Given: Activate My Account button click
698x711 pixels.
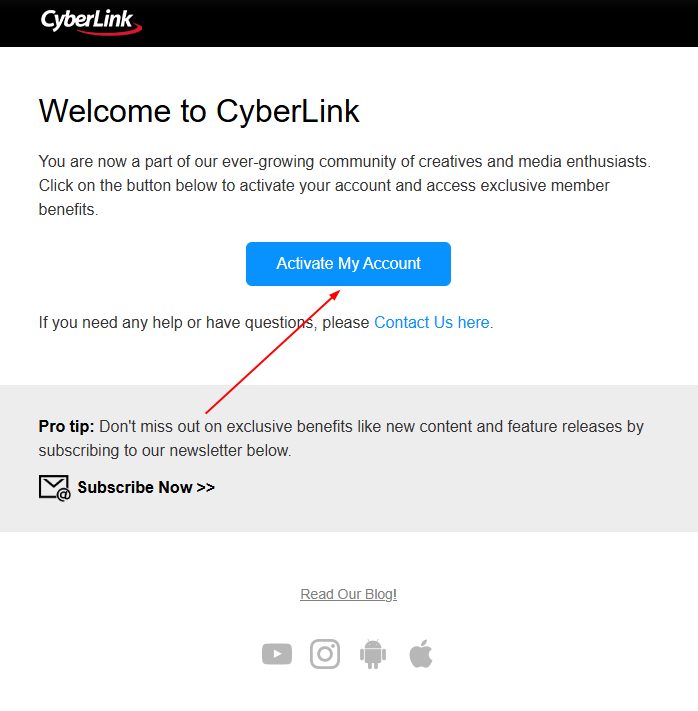Looking at the screenshot, I should tap(348, 264).
